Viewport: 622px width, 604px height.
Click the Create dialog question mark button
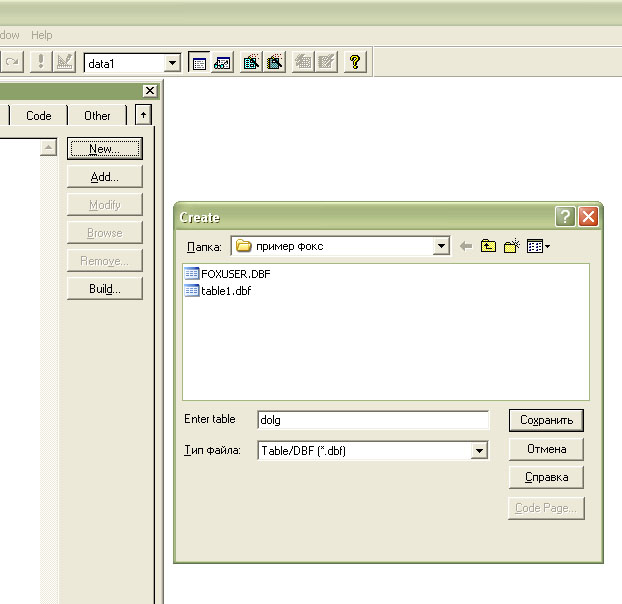tap(565, 217)
